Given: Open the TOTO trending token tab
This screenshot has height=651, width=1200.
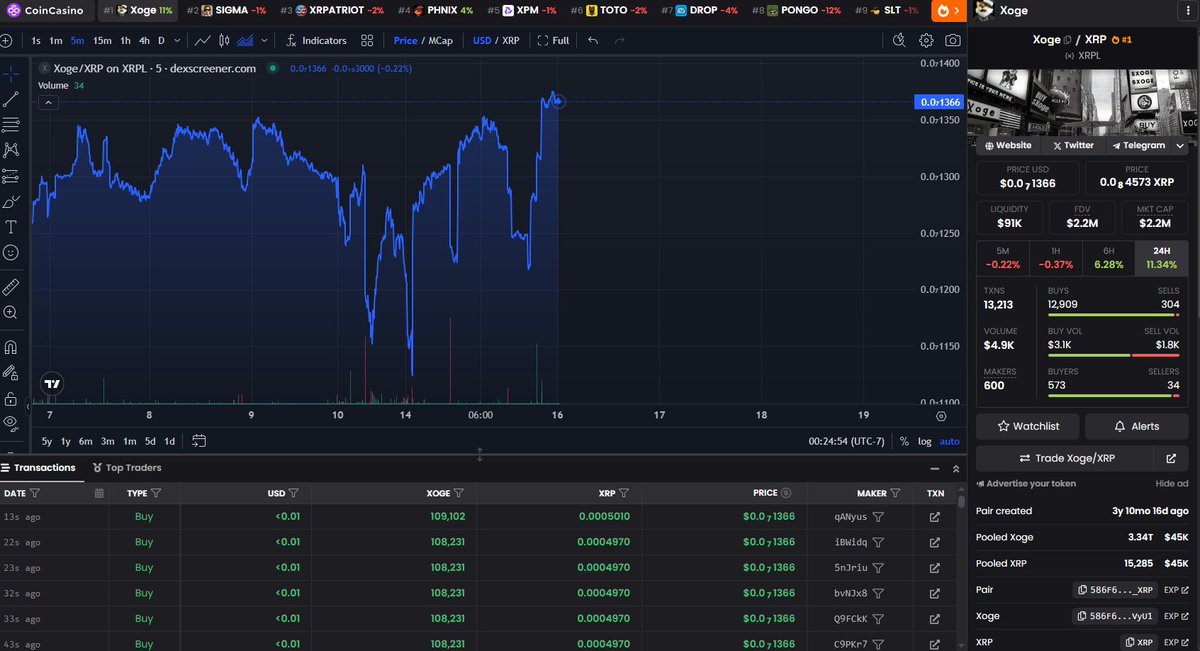Looking at the screenshot, I should (610, 10).
